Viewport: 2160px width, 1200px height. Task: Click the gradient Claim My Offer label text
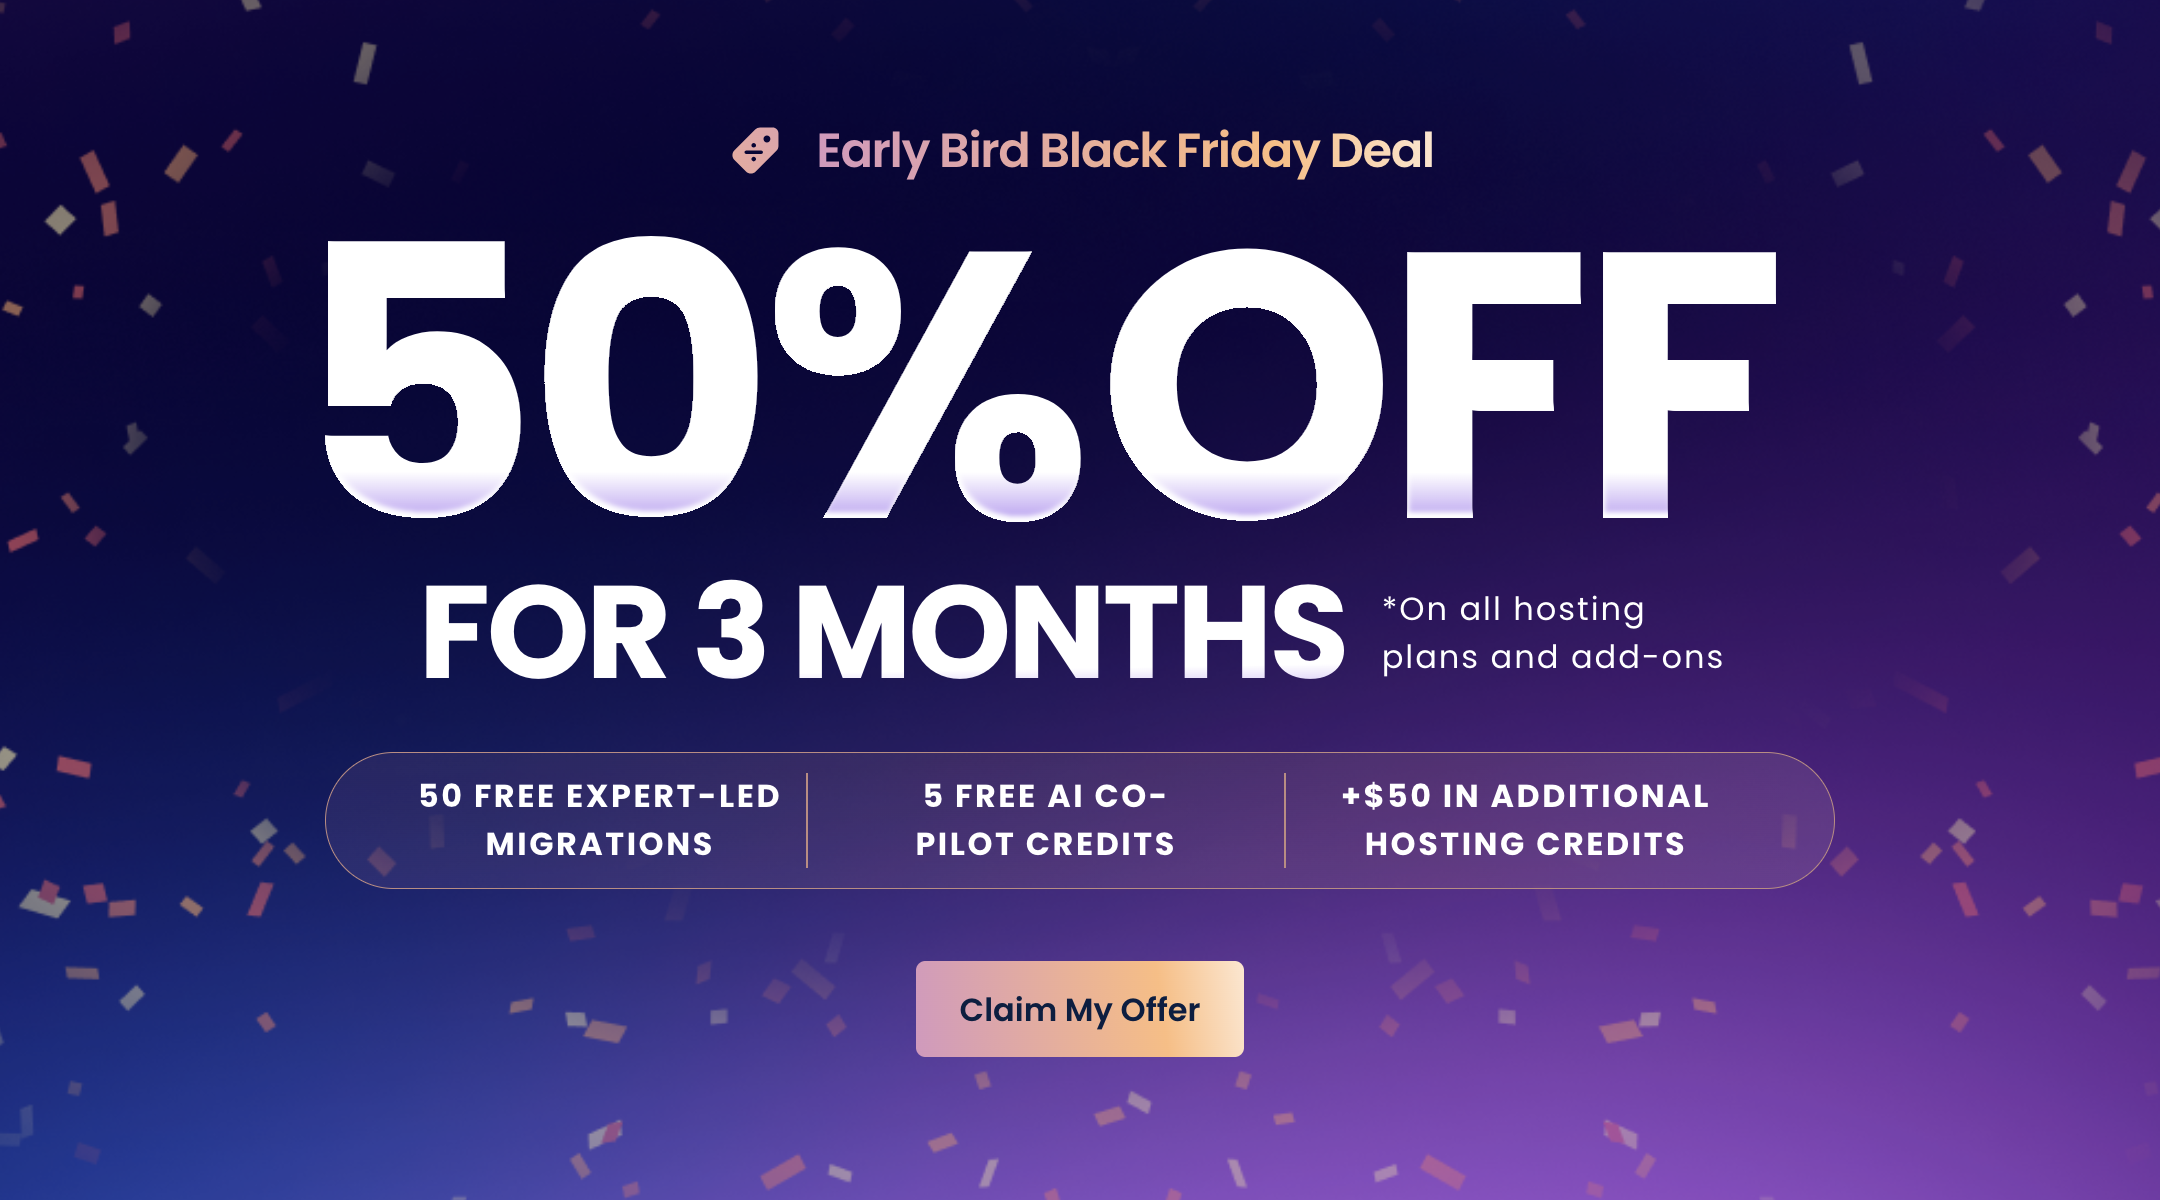point(1079,1009)
